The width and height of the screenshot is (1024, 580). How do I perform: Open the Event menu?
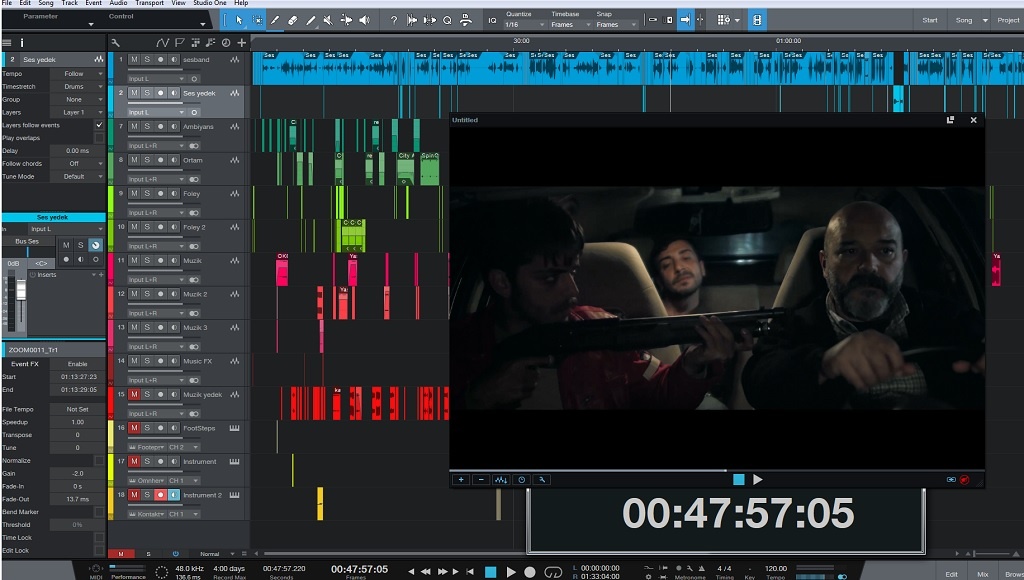pyautogui.click(x=94, y=3)
